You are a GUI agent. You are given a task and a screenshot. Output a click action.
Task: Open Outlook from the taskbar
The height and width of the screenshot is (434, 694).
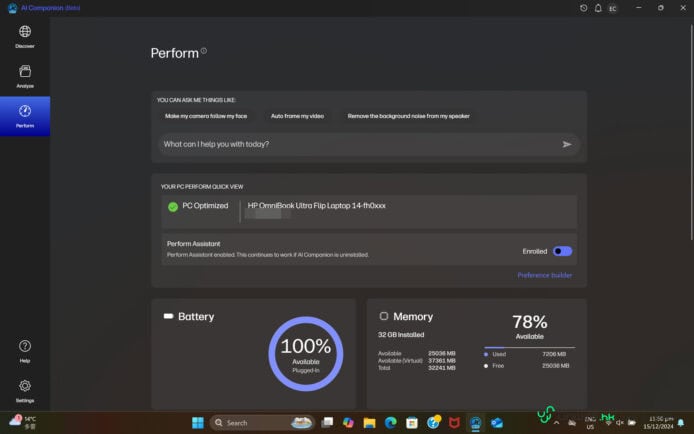click(497, 423)
